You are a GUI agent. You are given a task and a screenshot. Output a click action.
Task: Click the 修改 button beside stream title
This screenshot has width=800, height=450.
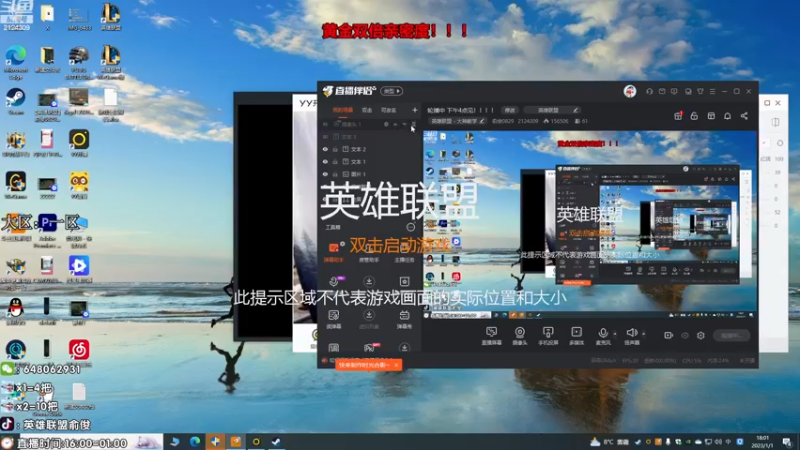point(510,110)
